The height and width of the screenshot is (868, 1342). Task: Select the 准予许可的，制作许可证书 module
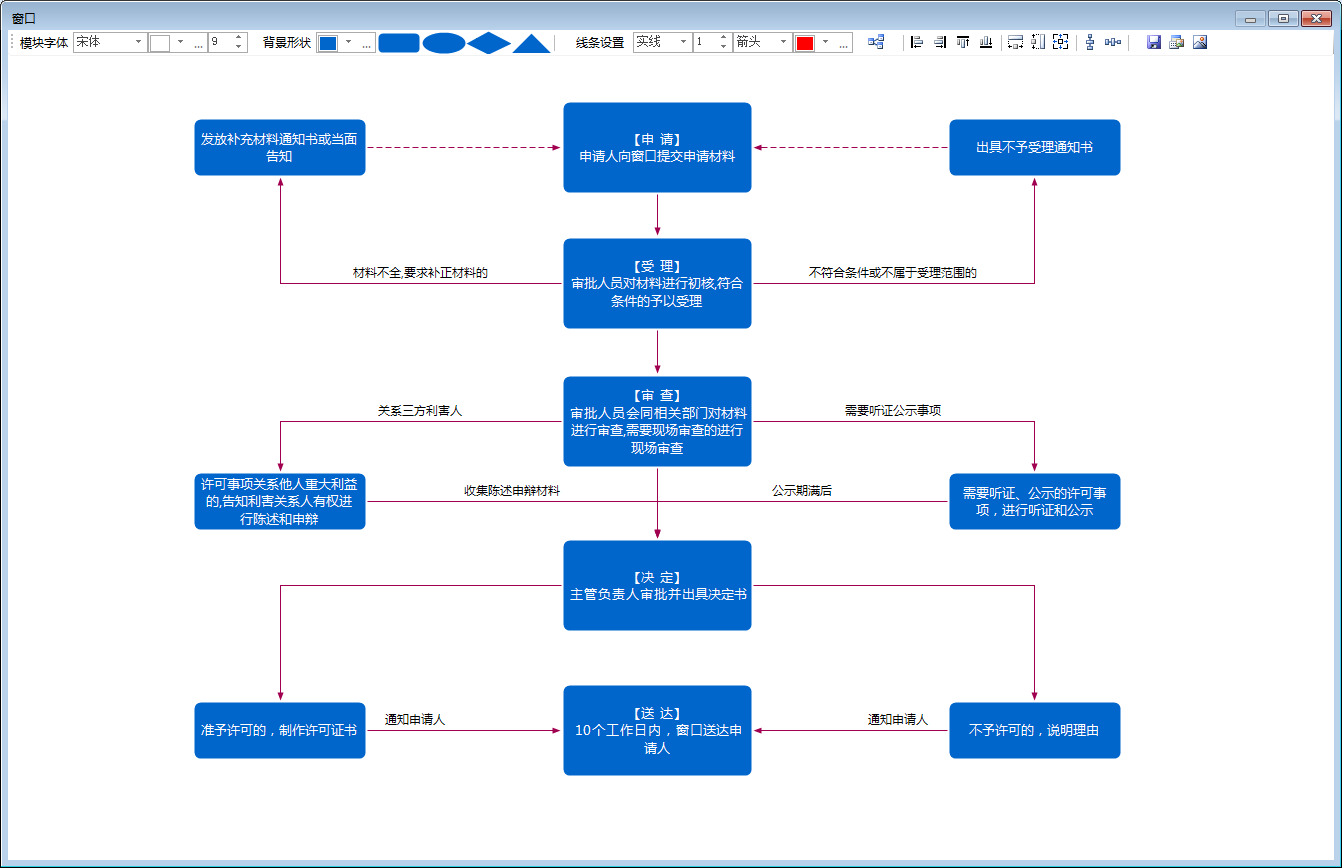click(x=280, y=730)
